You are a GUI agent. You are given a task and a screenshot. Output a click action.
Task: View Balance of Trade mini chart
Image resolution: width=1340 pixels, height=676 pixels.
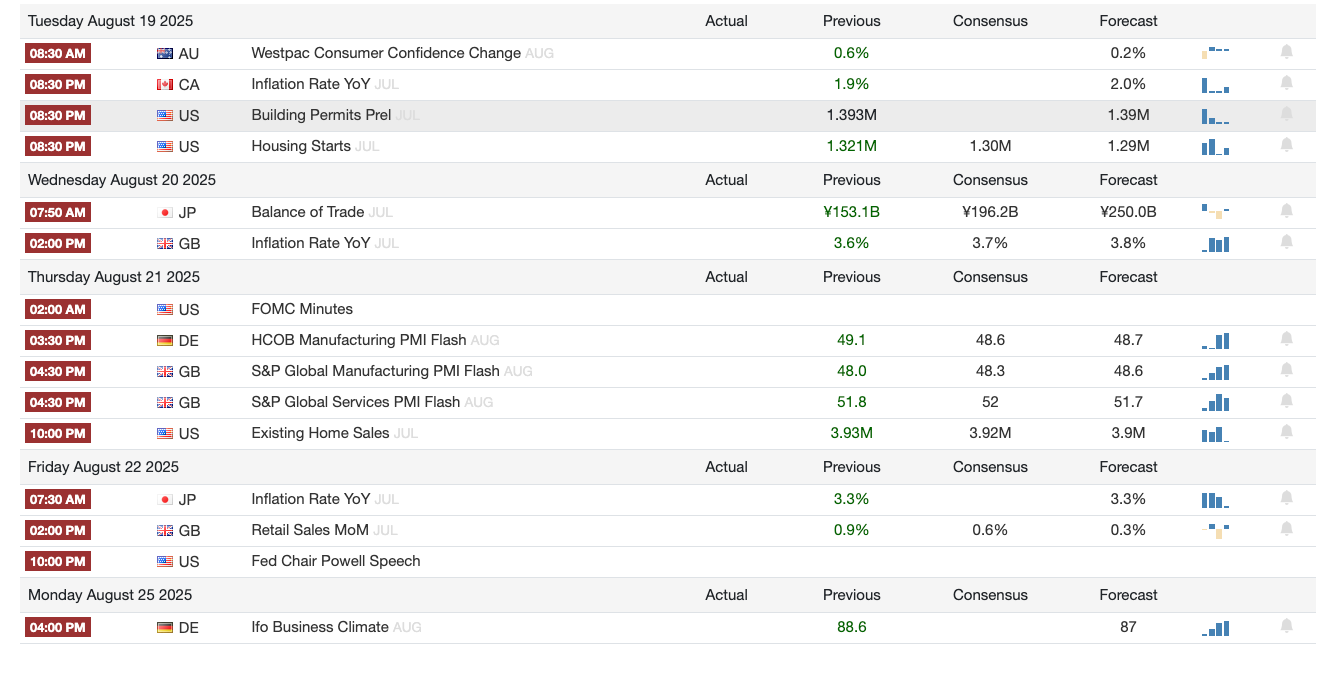pyautogui.click(x=1215, y=211)
